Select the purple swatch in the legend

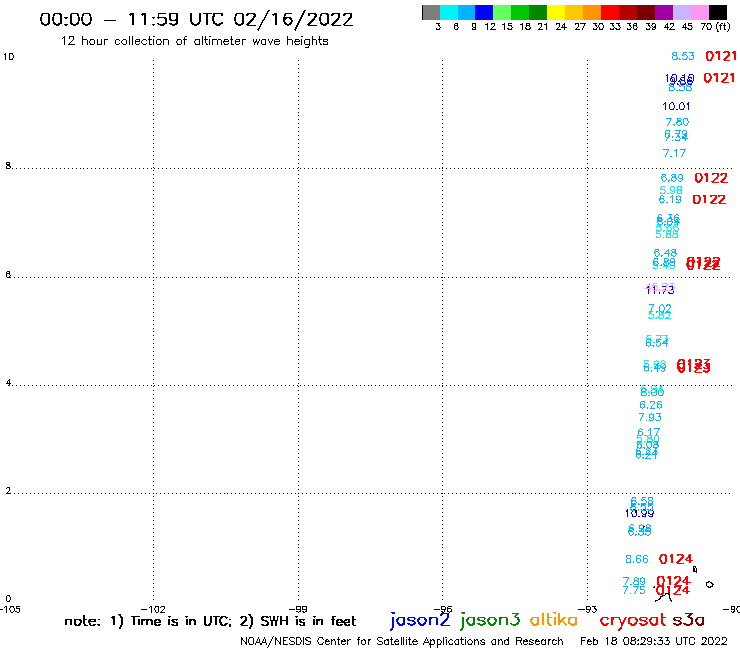coord(664,12)
